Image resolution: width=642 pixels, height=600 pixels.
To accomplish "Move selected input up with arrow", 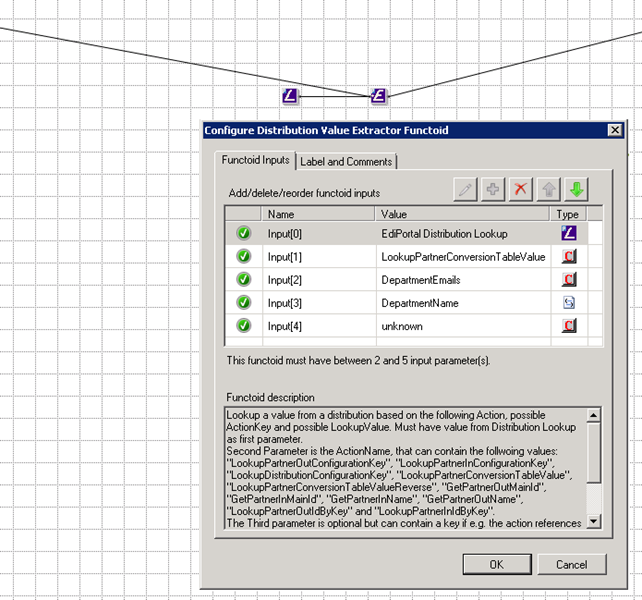I will tap(548, 190).
